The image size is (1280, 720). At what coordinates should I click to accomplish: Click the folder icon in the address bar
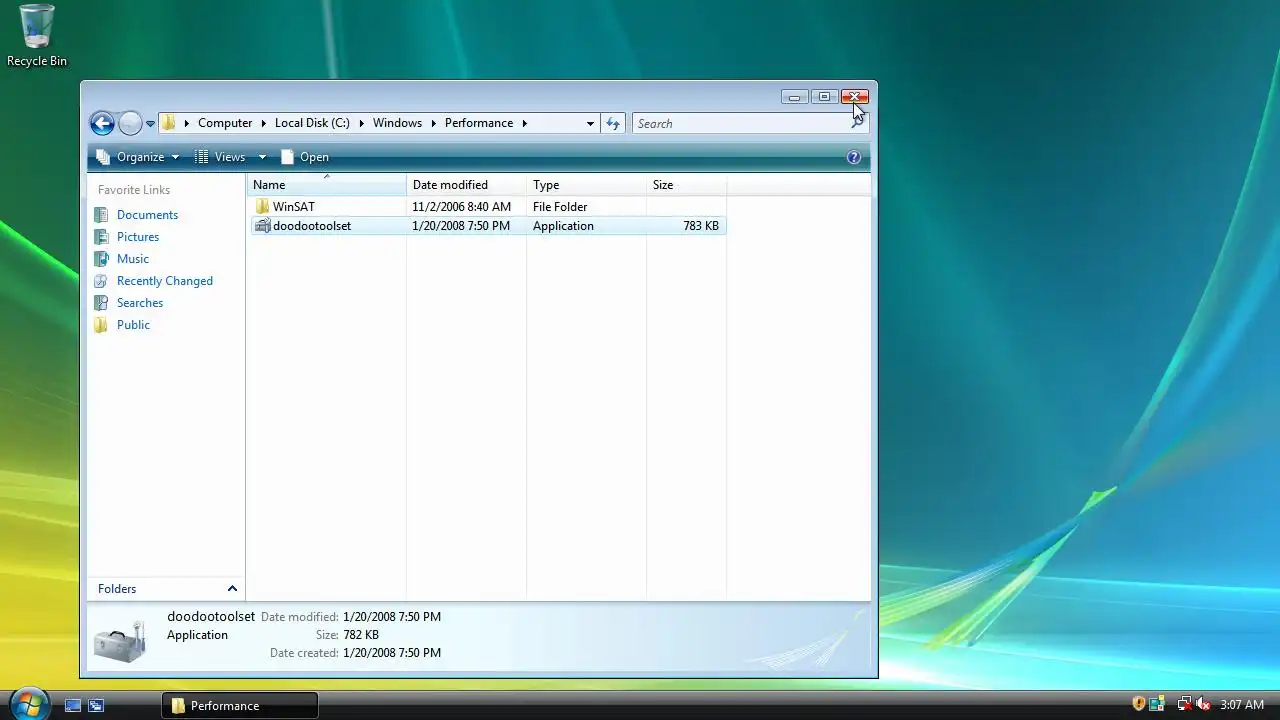pyautogui.click(x=169, y=123)
